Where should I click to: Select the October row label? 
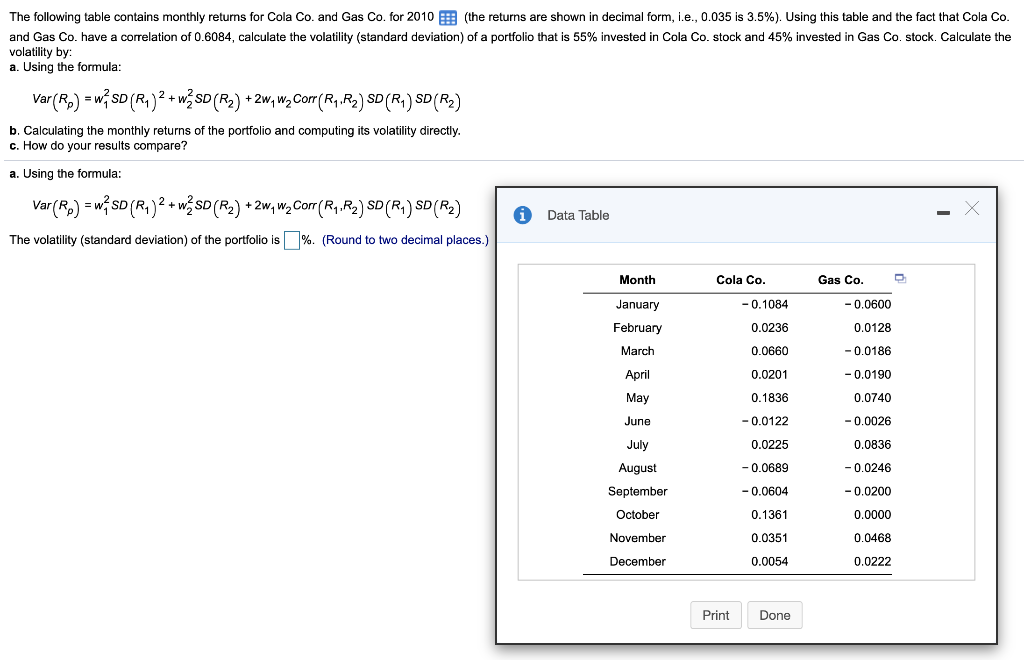637,515
